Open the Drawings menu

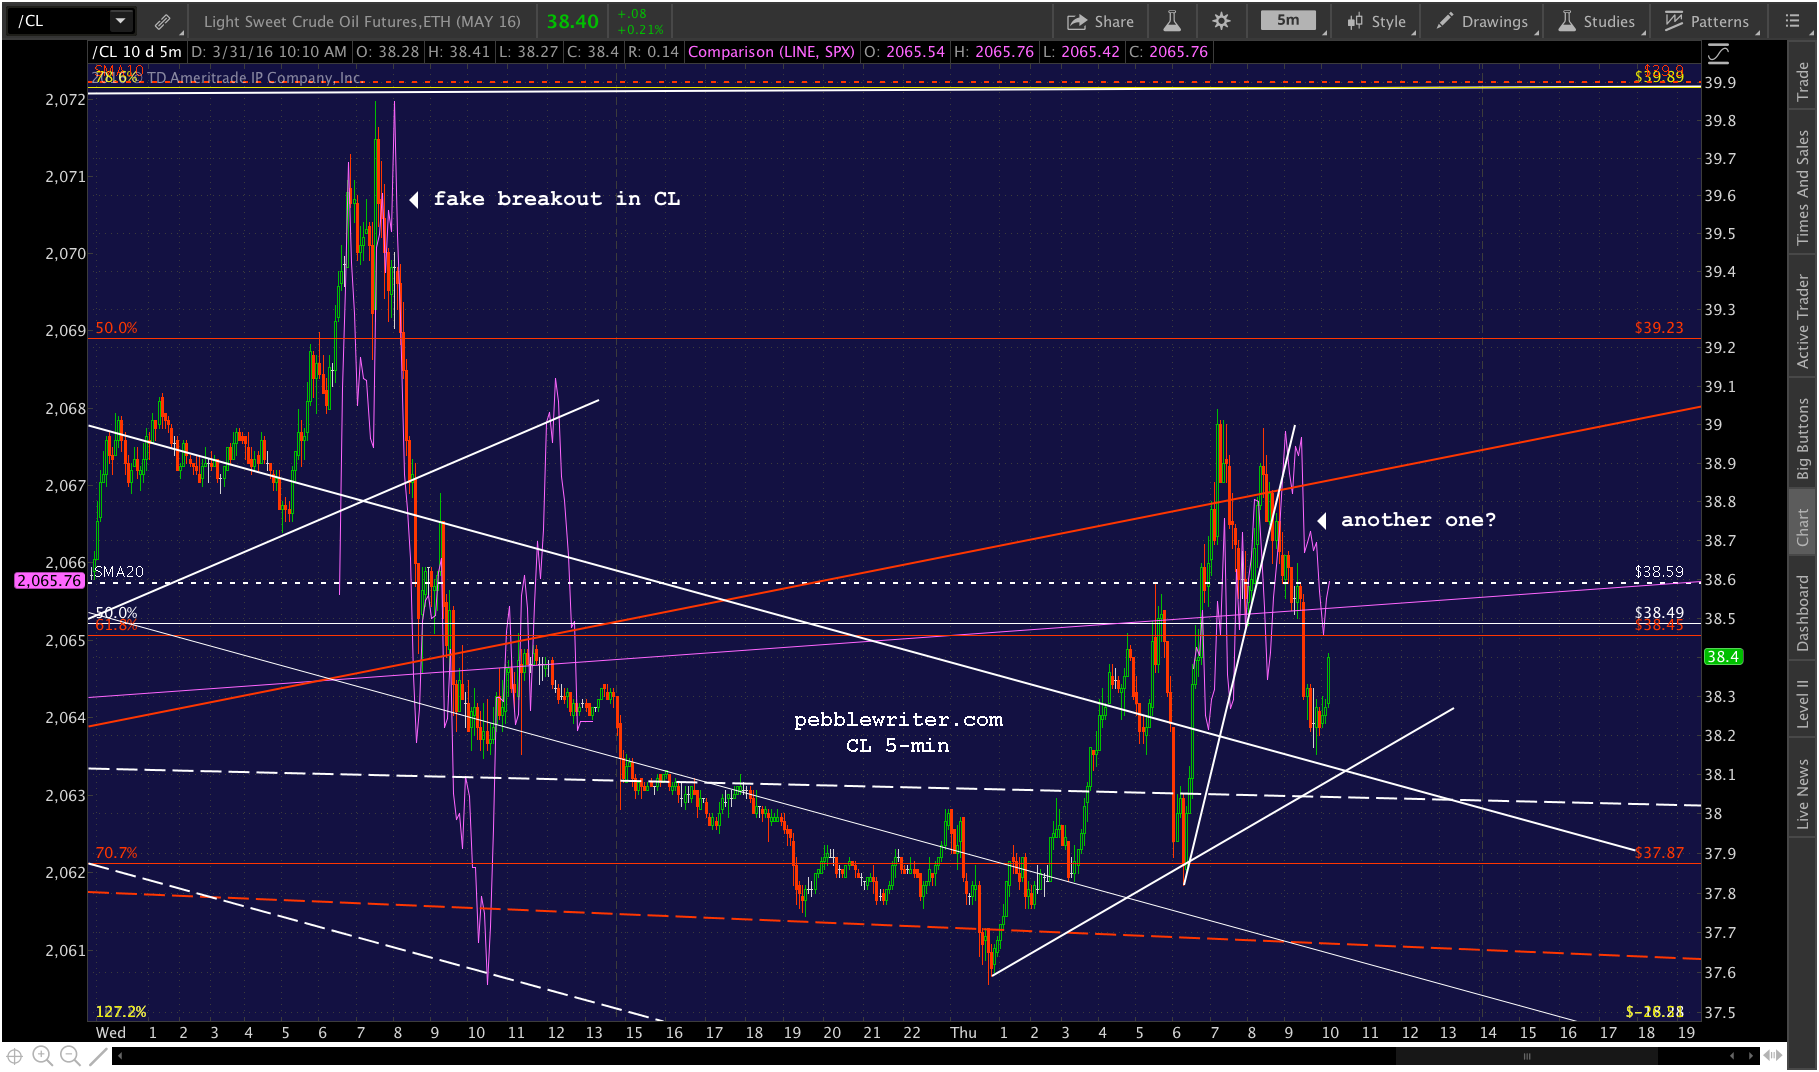click(1482, 21)
